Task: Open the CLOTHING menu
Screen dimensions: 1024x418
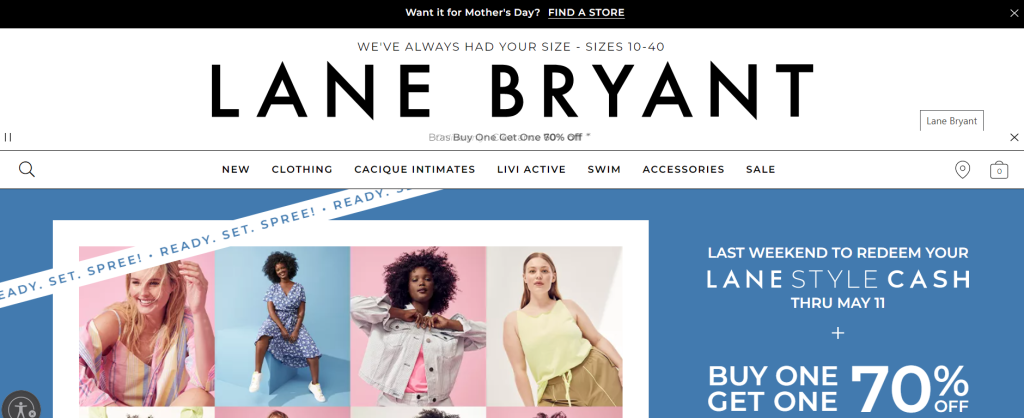Action: point(302,169)
